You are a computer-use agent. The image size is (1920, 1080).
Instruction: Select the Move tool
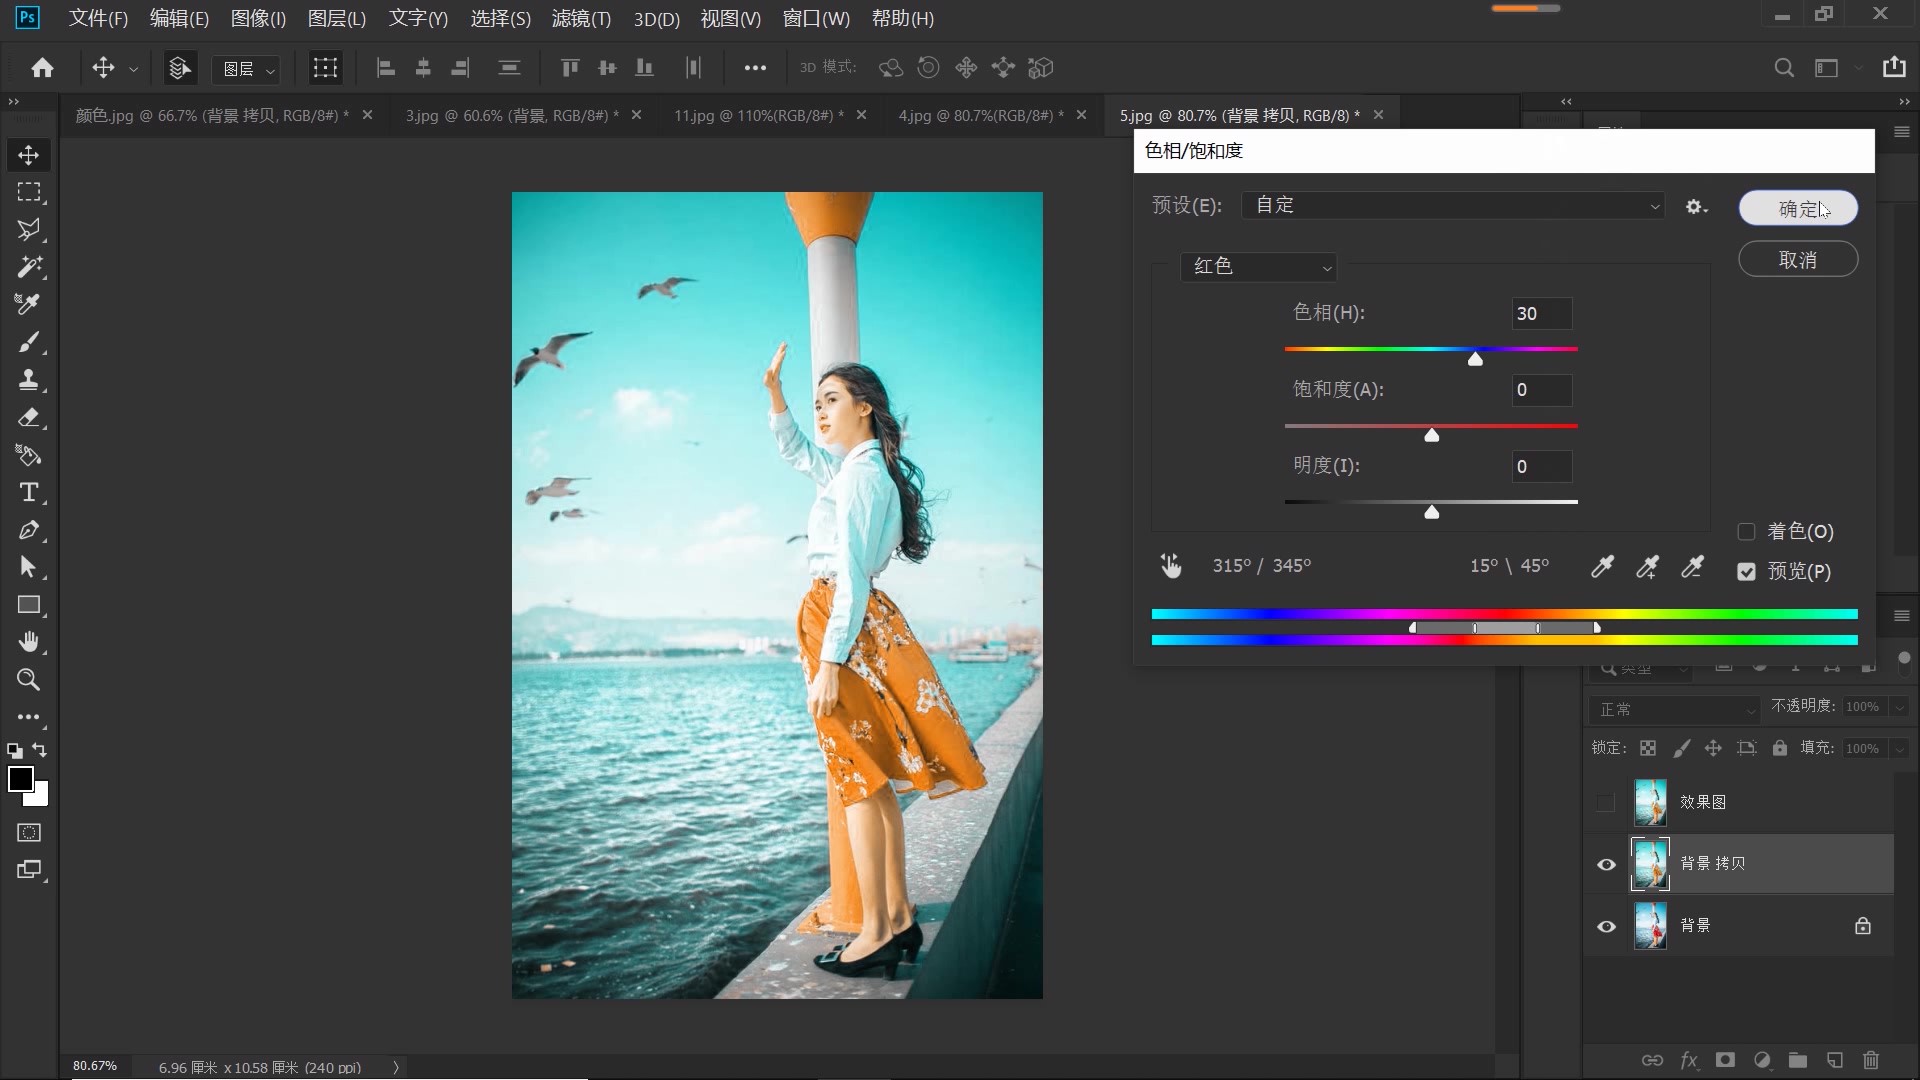(x=29, y=155)
